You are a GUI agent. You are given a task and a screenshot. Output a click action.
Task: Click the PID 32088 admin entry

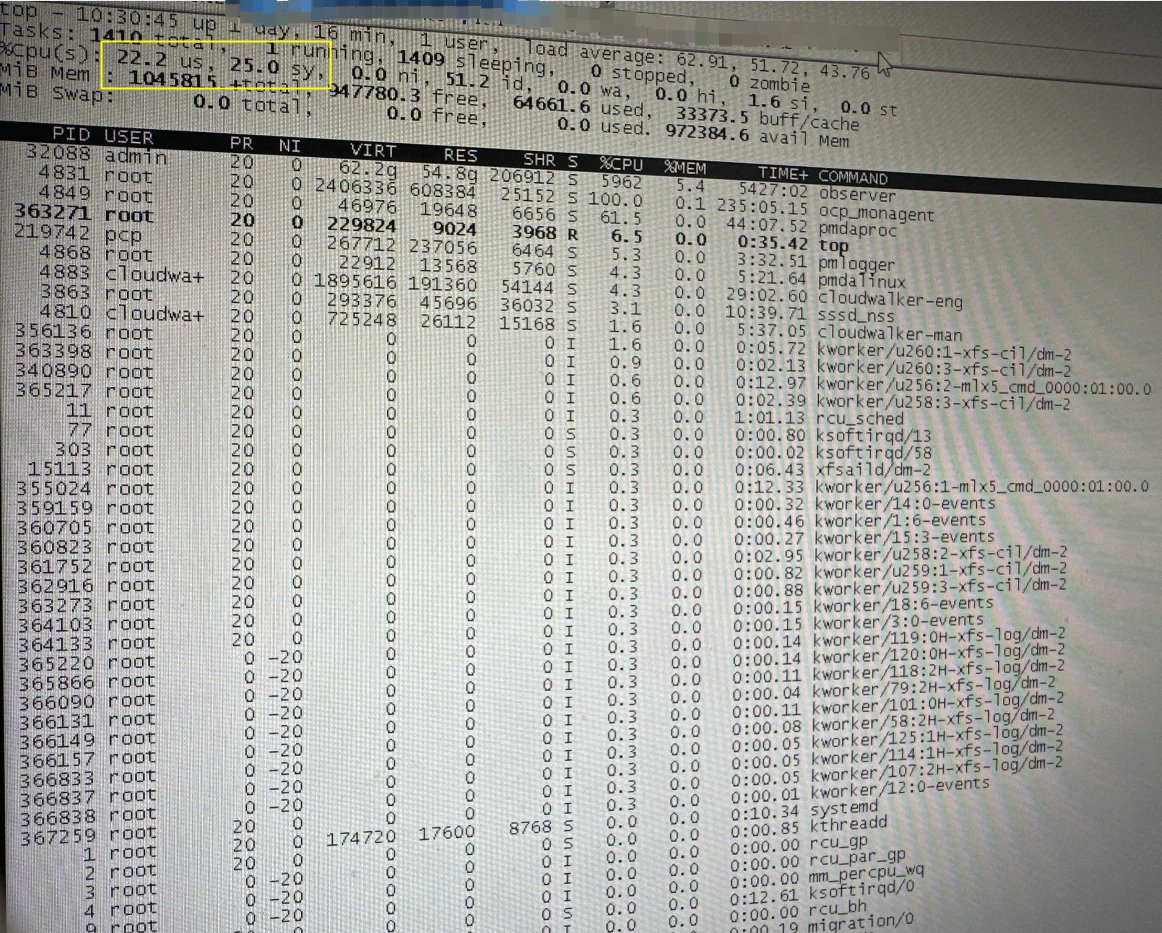click(x=96, y=154)
